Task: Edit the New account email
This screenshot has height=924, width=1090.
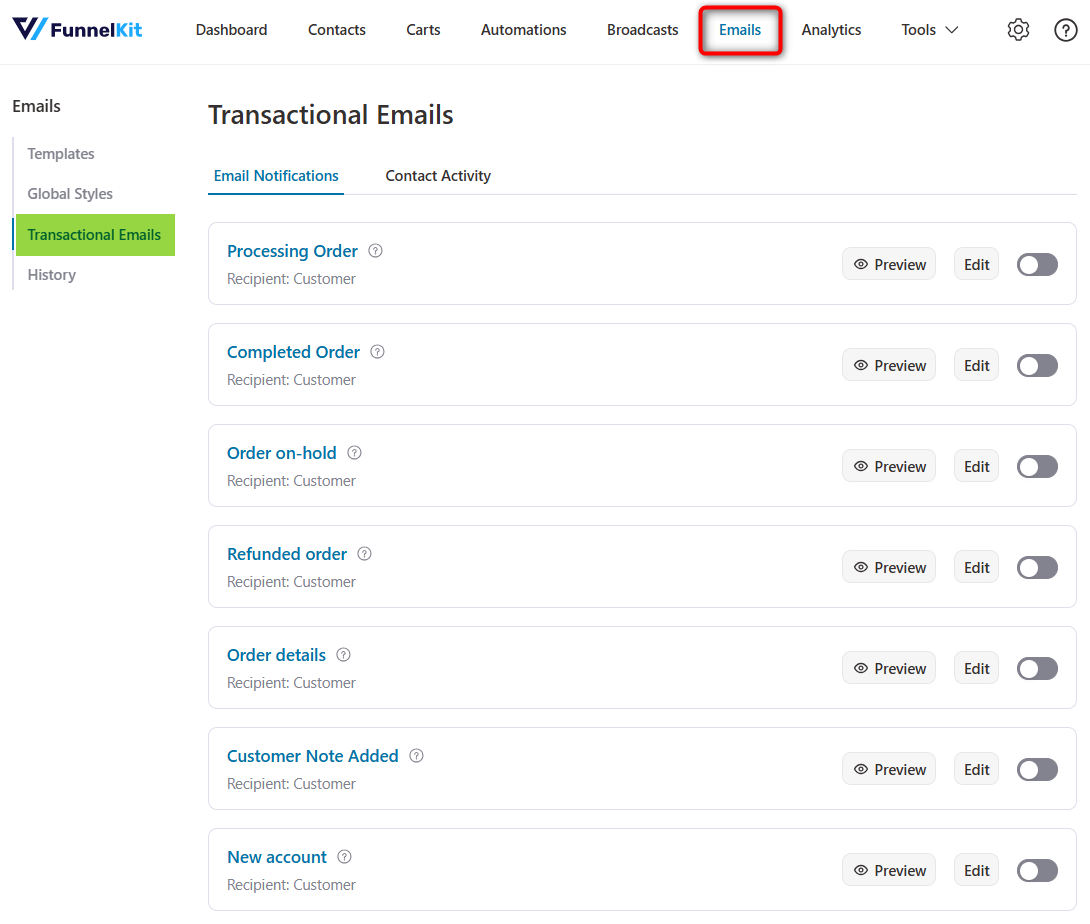Action: 976,870
